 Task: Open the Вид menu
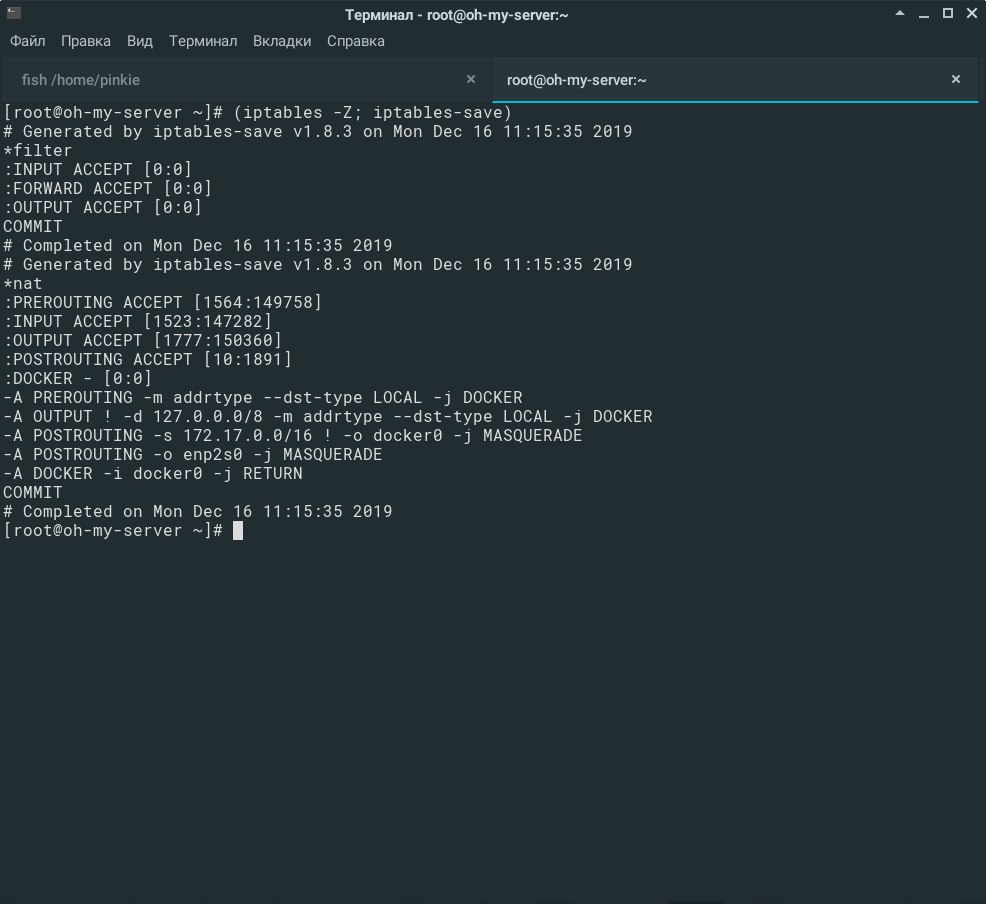pyautogui.click(x=140, y=41)
